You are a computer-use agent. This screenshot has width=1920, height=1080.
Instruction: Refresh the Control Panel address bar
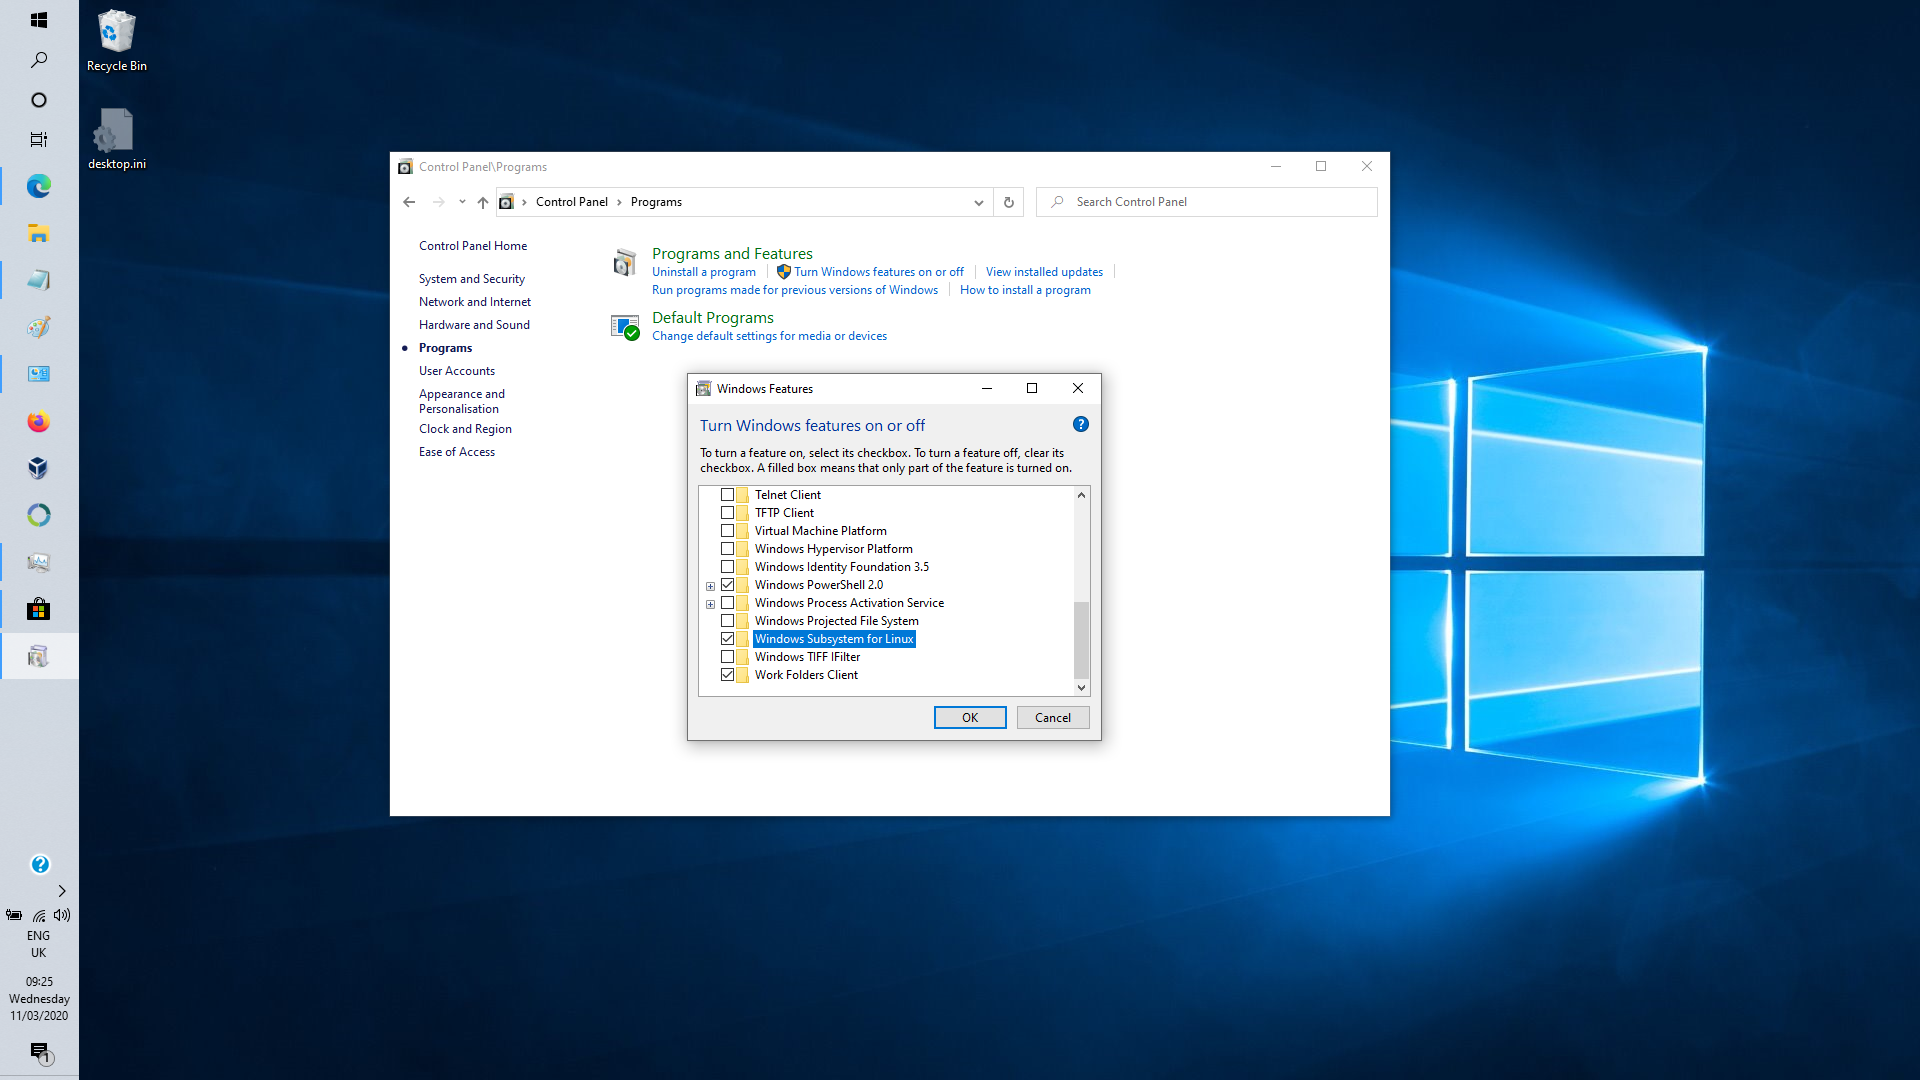click(x=1008, y=202)
